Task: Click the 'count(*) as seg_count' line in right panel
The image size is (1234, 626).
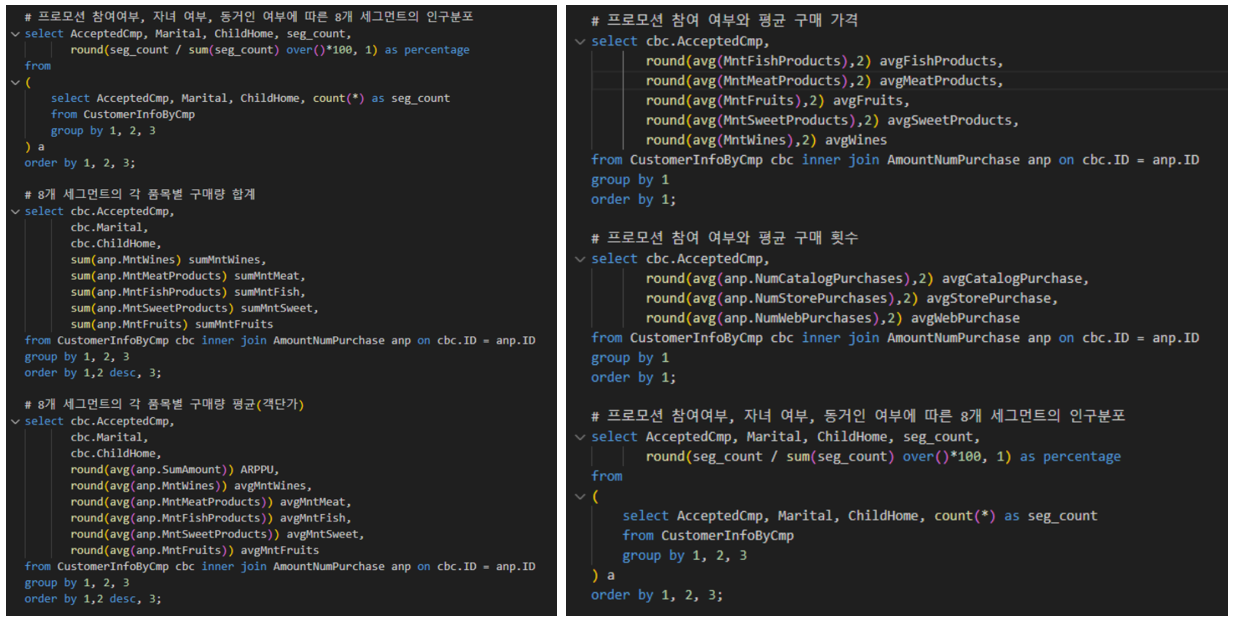Action: [860, 516]
